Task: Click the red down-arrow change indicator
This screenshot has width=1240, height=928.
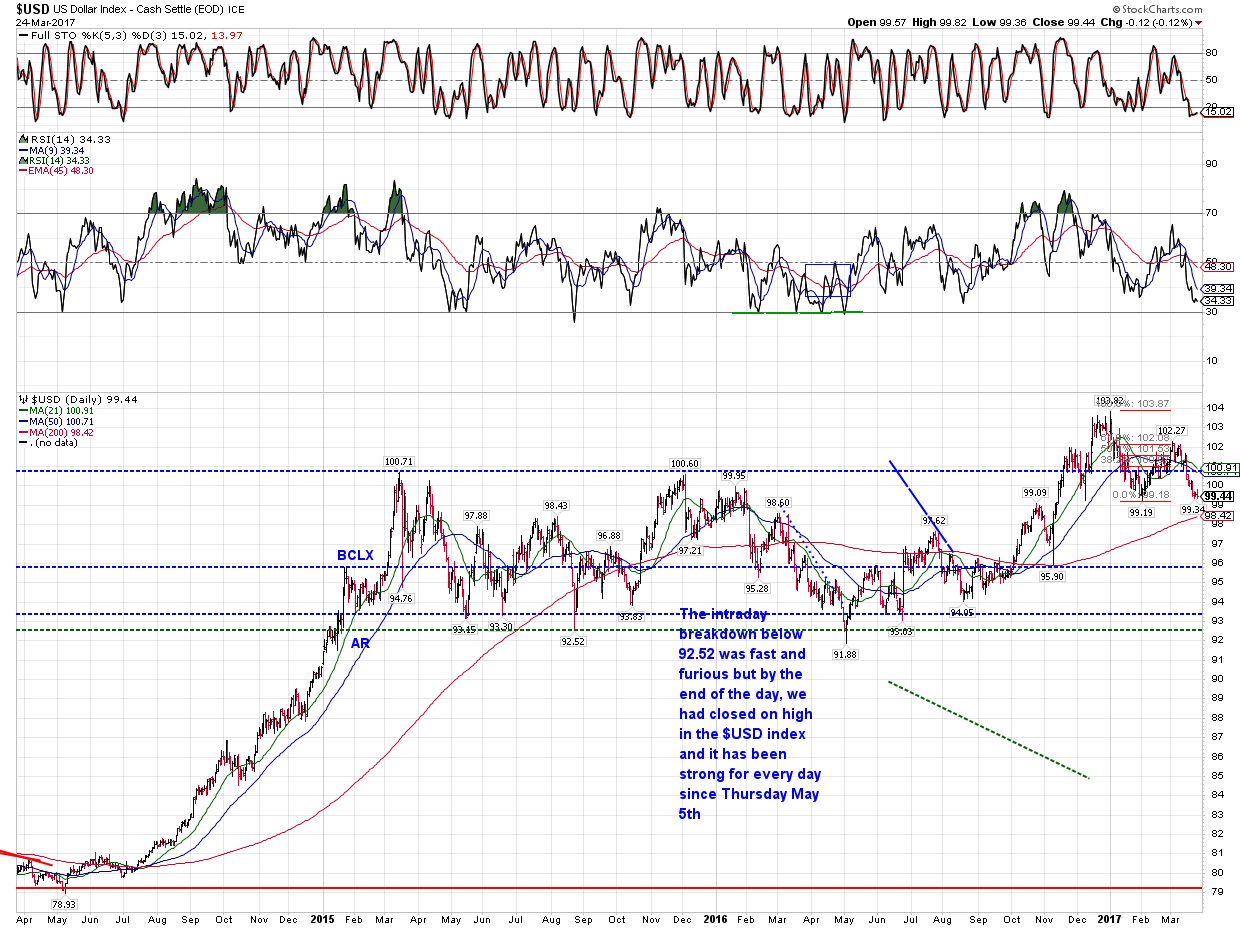Action: pos(1198,22)
